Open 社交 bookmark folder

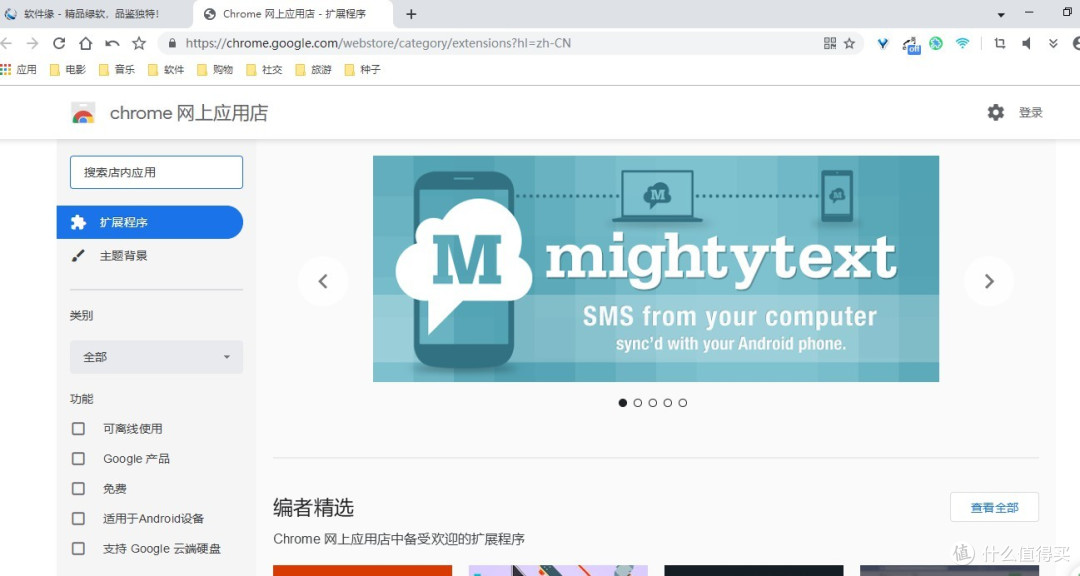[264, 70]
